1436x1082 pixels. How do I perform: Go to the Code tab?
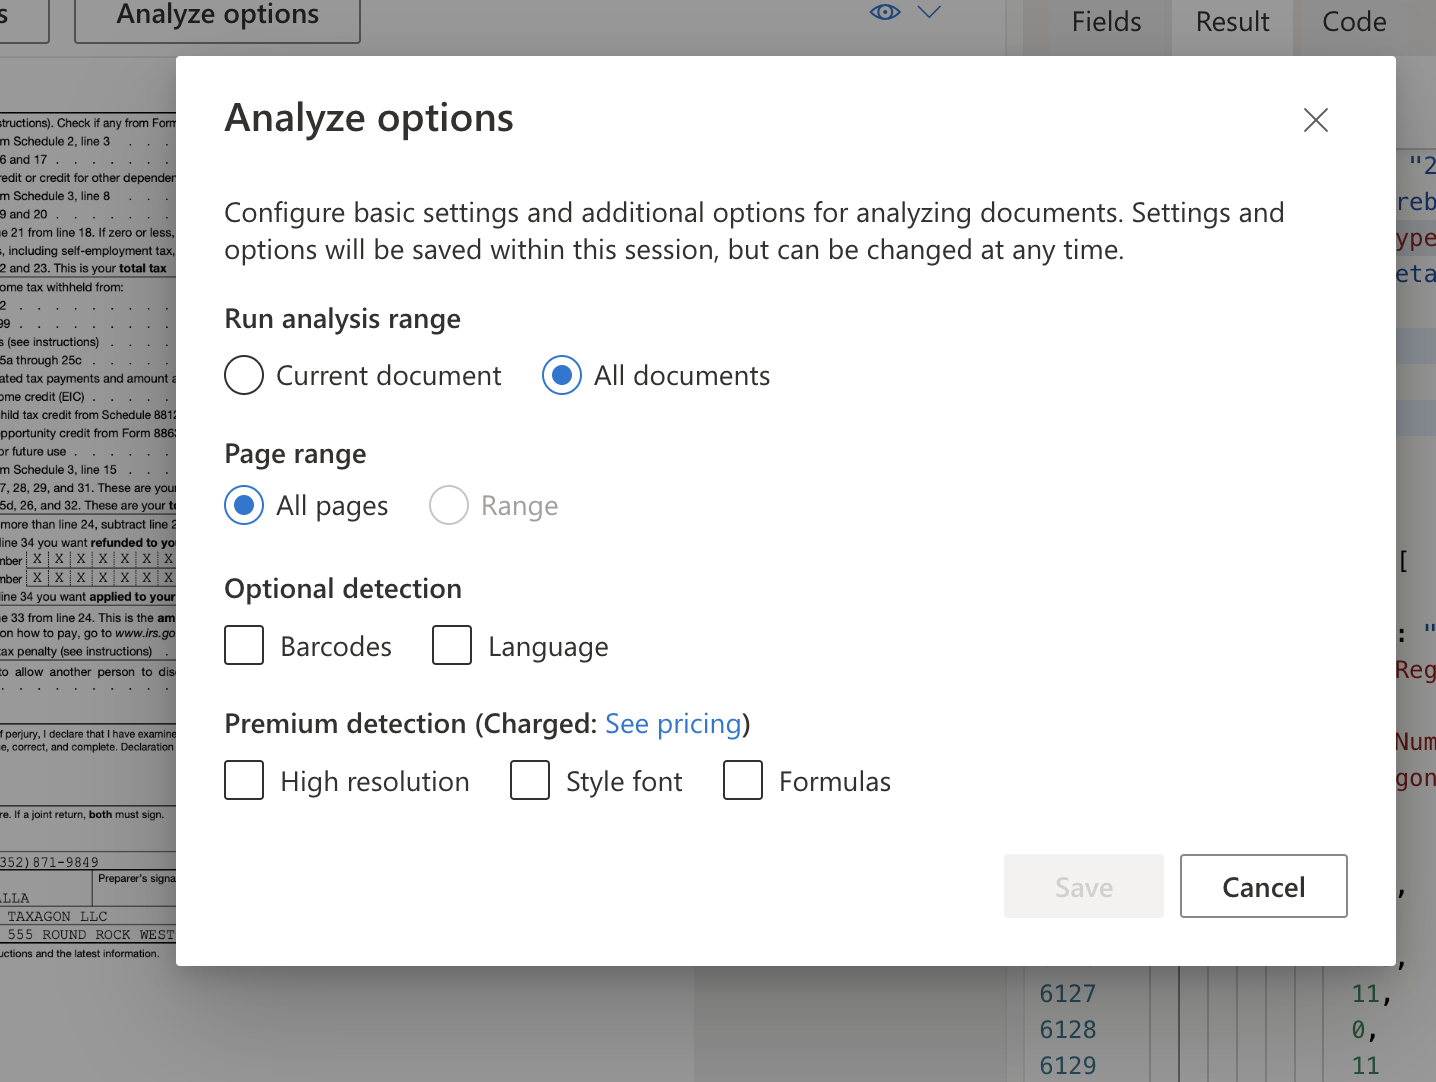coord(1354,22)
